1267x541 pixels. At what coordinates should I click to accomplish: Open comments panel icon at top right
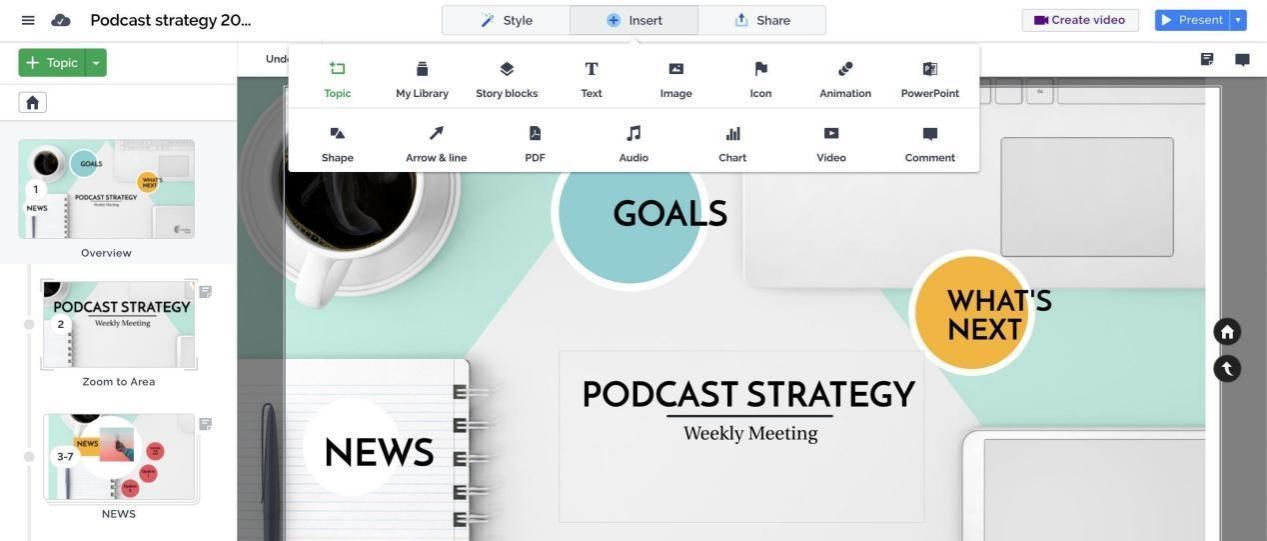point(1242,59)
